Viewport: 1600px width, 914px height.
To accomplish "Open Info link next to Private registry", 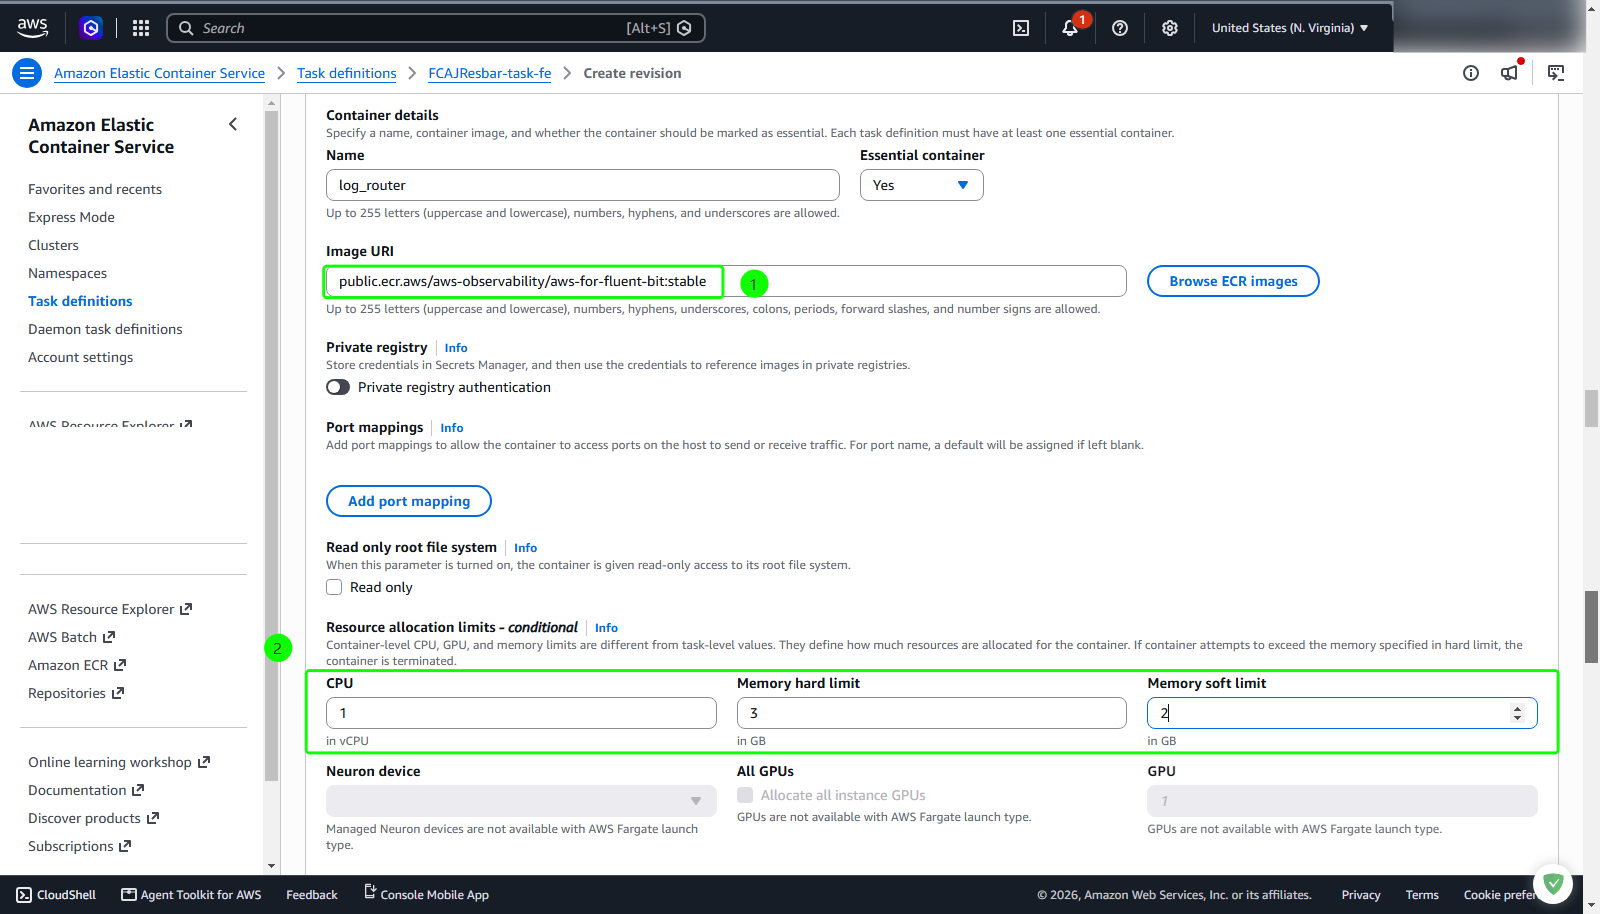I will [456, 348].
